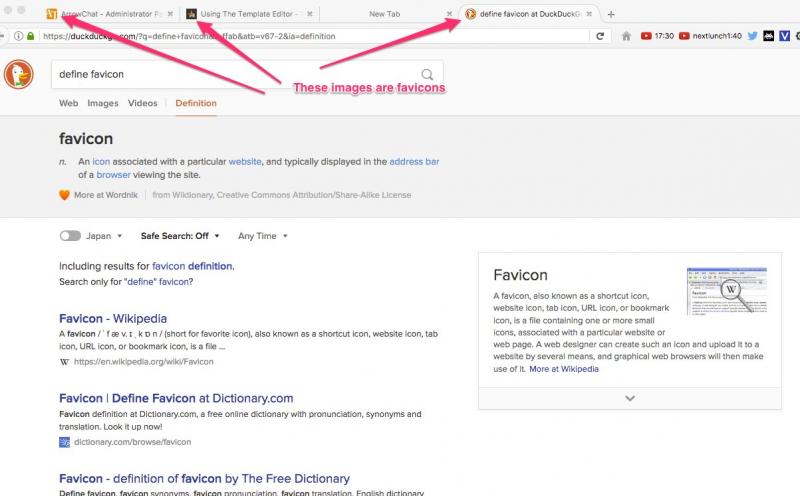Click the green padlock security icon

tap(31, 36)
